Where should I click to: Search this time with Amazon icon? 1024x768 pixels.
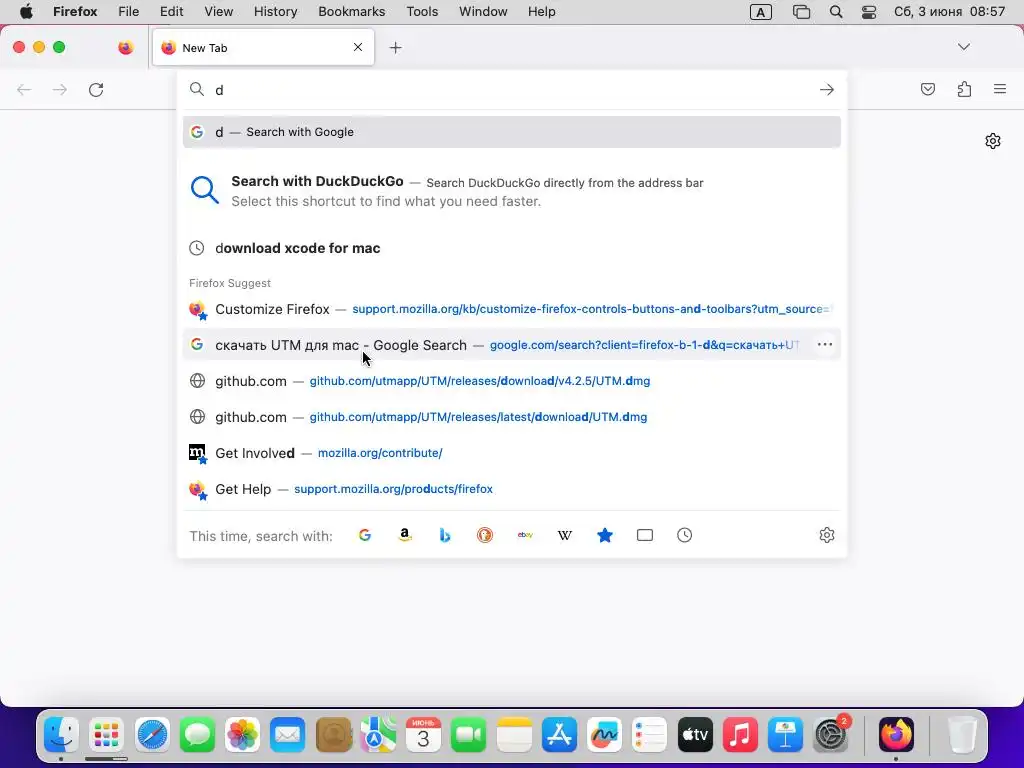coord(405,536)
